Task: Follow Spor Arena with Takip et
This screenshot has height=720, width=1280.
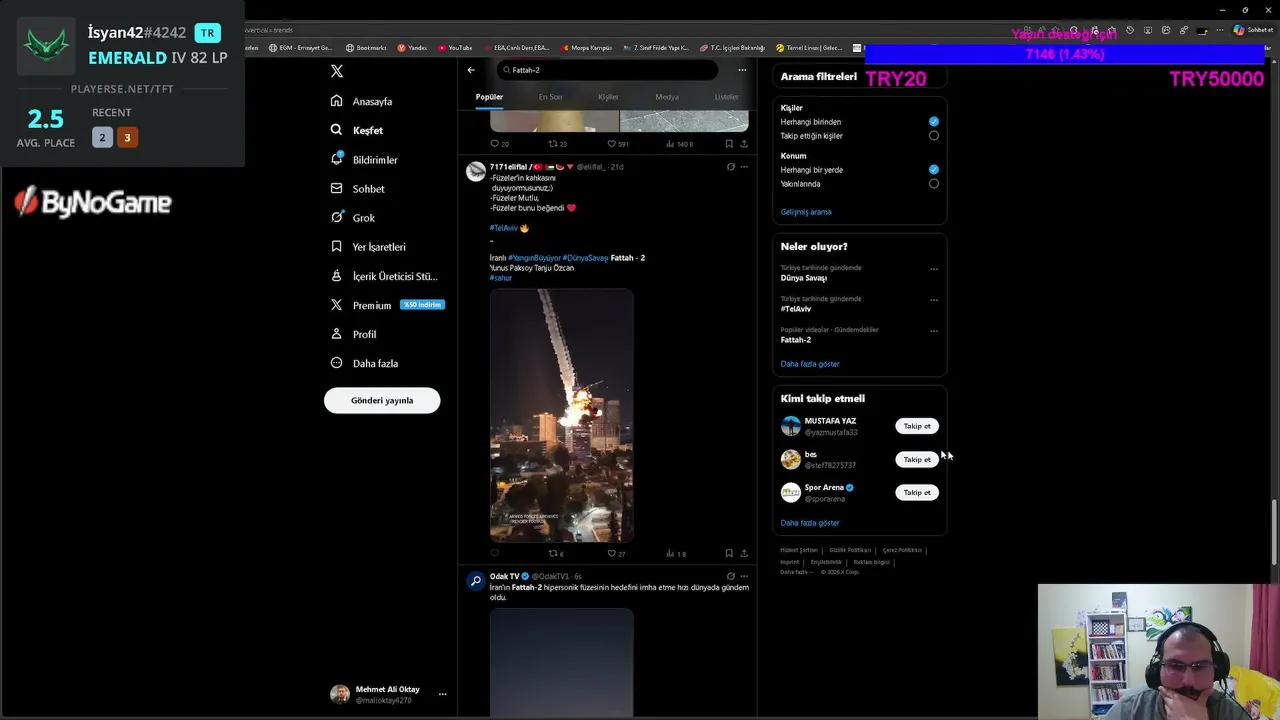Action: tap(917, 492)
